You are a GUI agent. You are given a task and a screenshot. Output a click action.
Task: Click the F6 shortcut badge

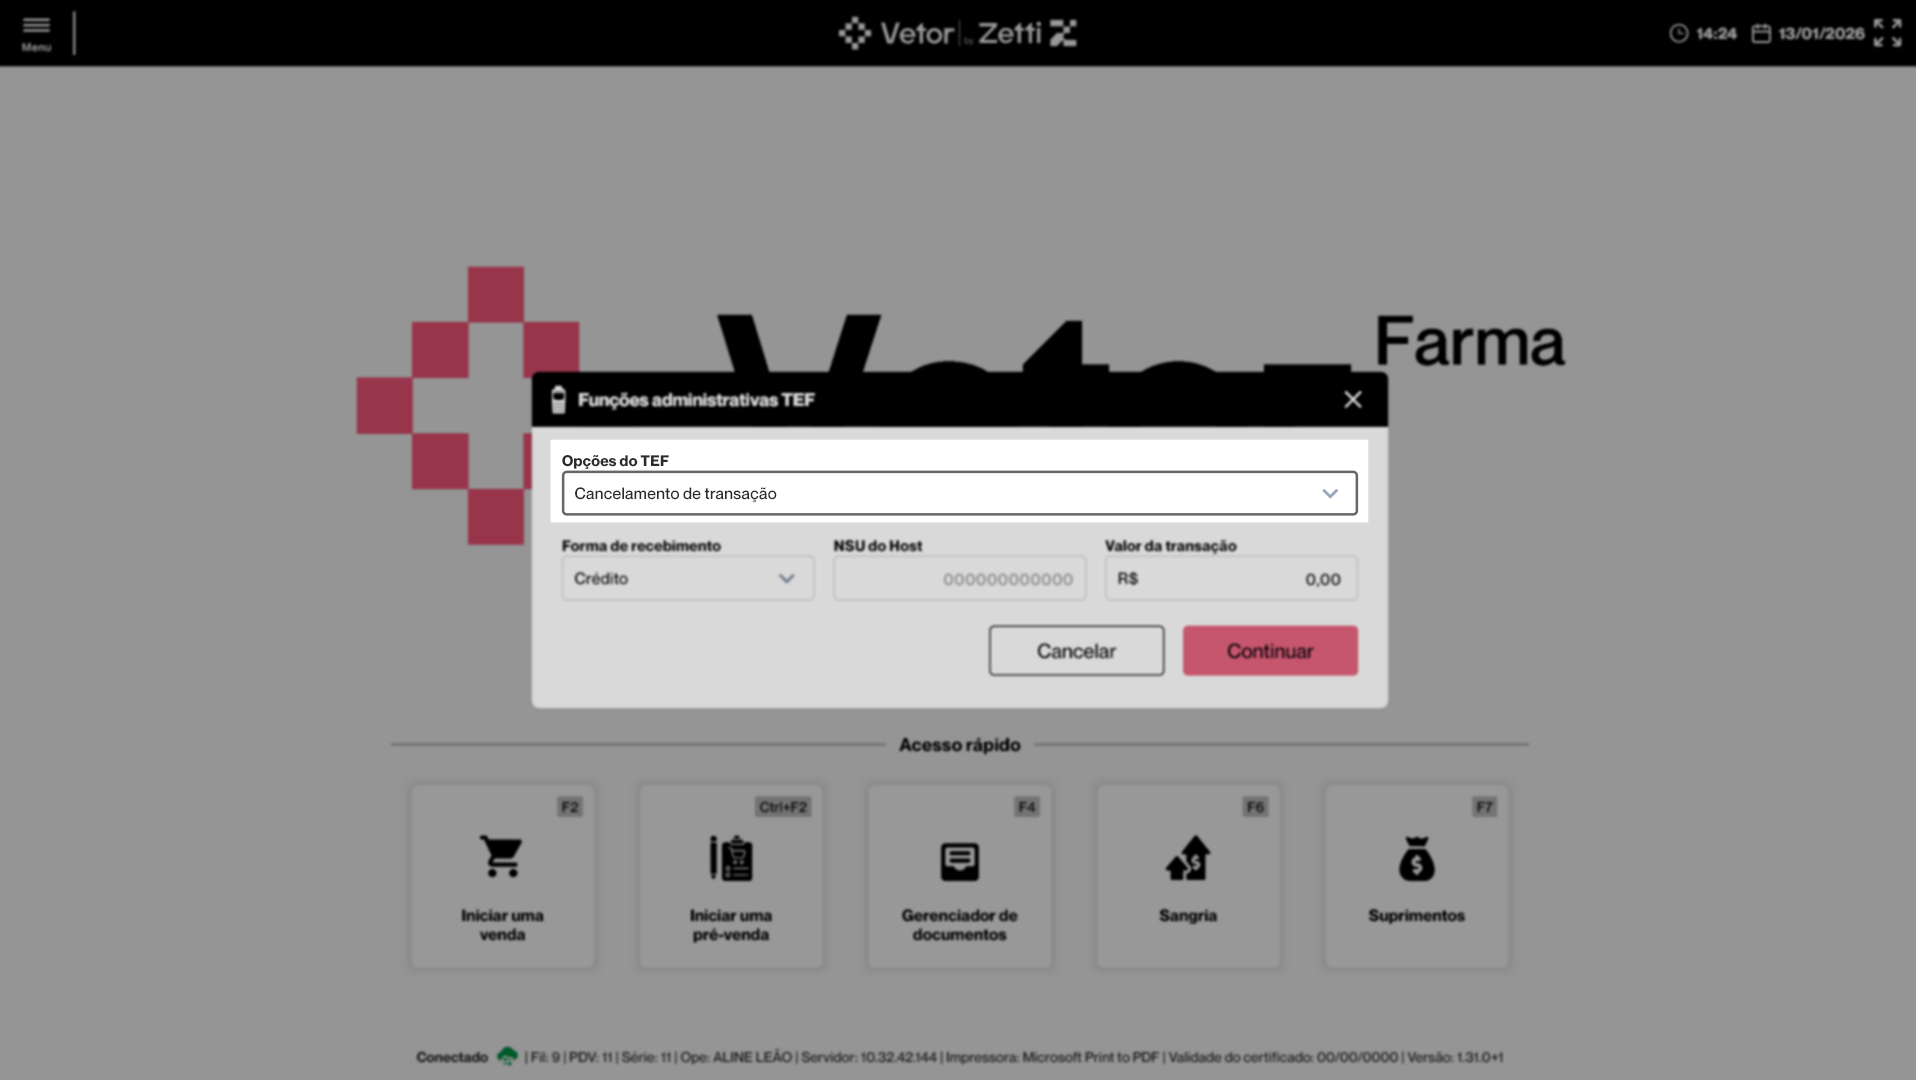1255,807
